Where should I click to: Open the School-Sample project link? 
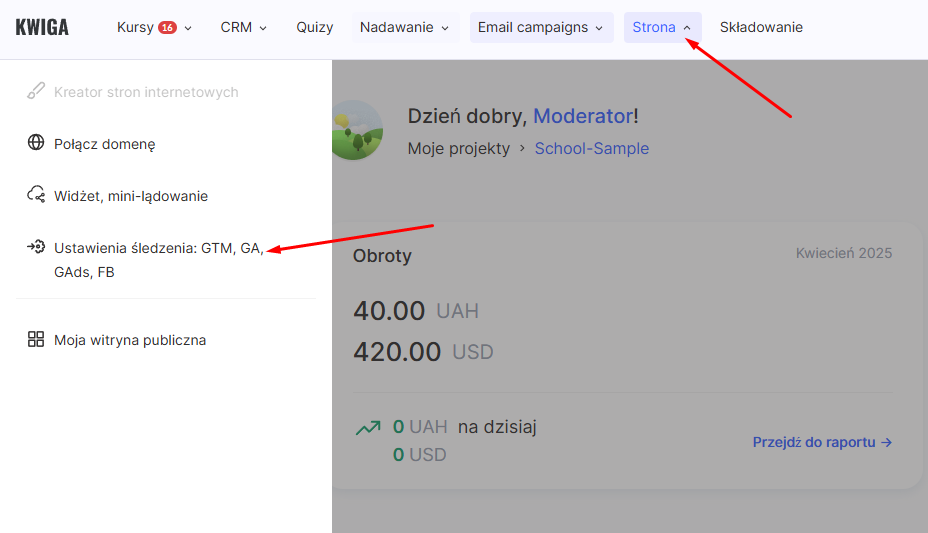(592, 148)
